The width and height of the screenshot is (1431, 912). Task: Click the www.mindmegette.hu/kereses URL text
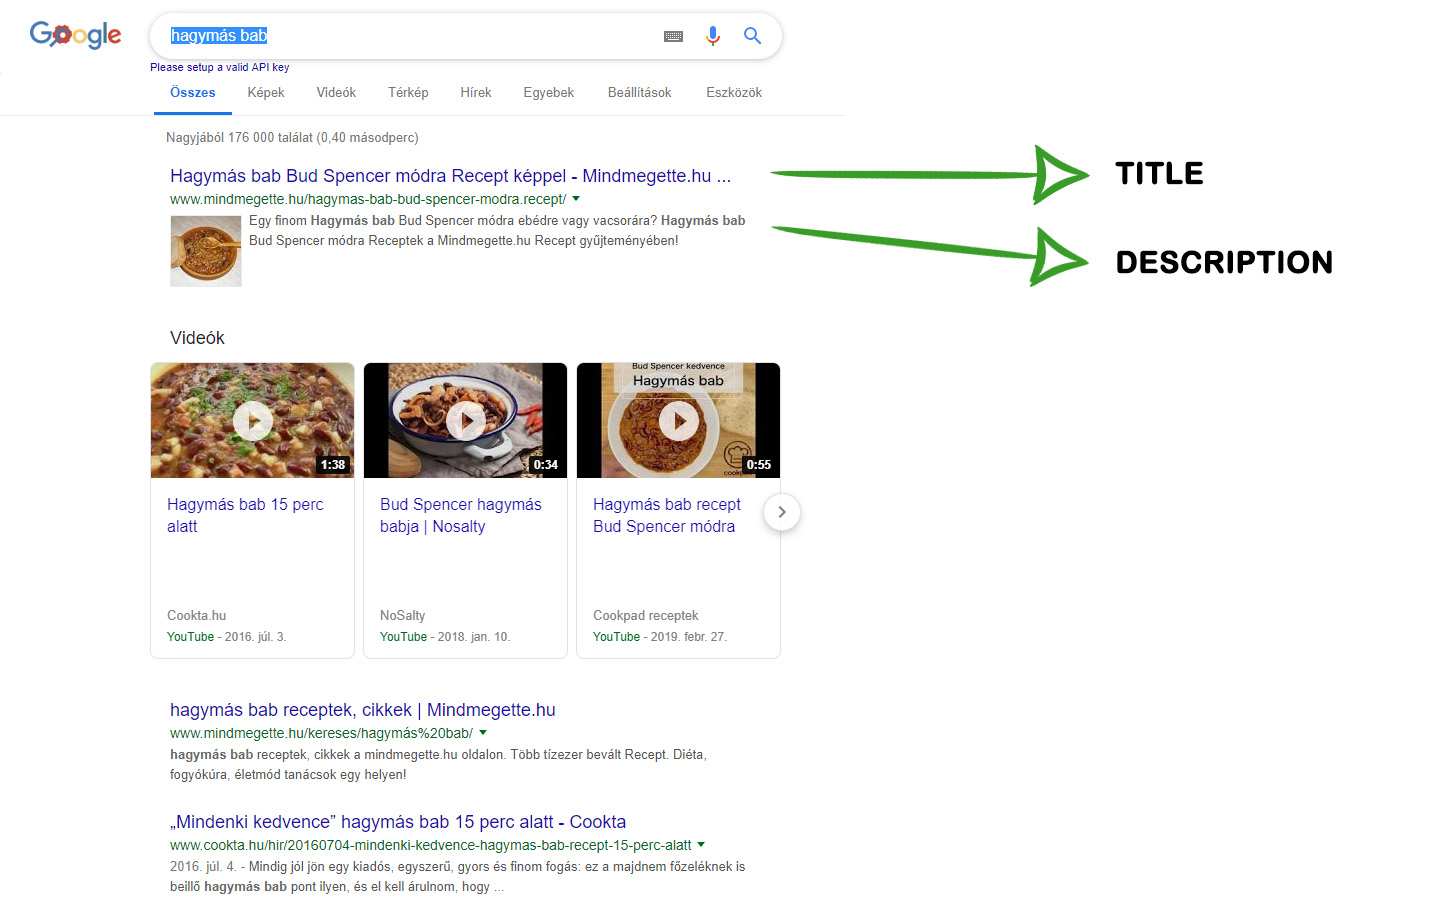point(322,733)
